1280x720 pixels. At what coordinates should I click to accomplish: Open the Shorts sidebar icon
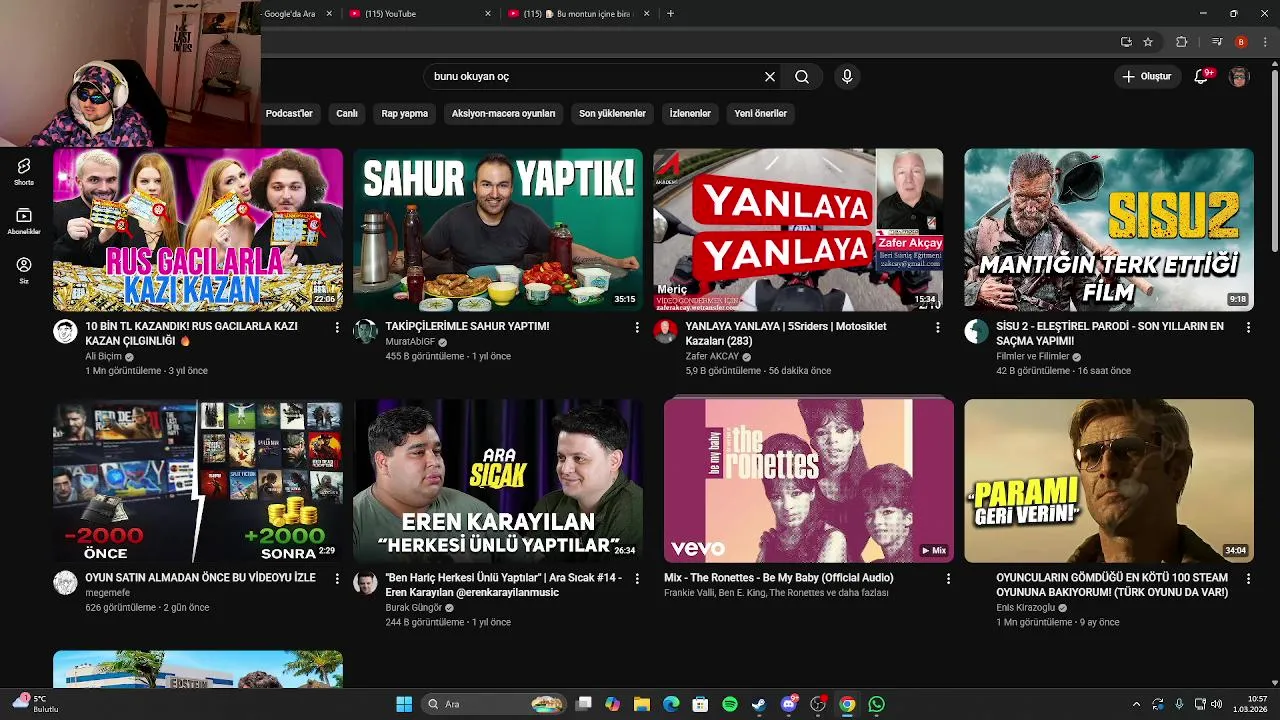[x=24, y=171]
